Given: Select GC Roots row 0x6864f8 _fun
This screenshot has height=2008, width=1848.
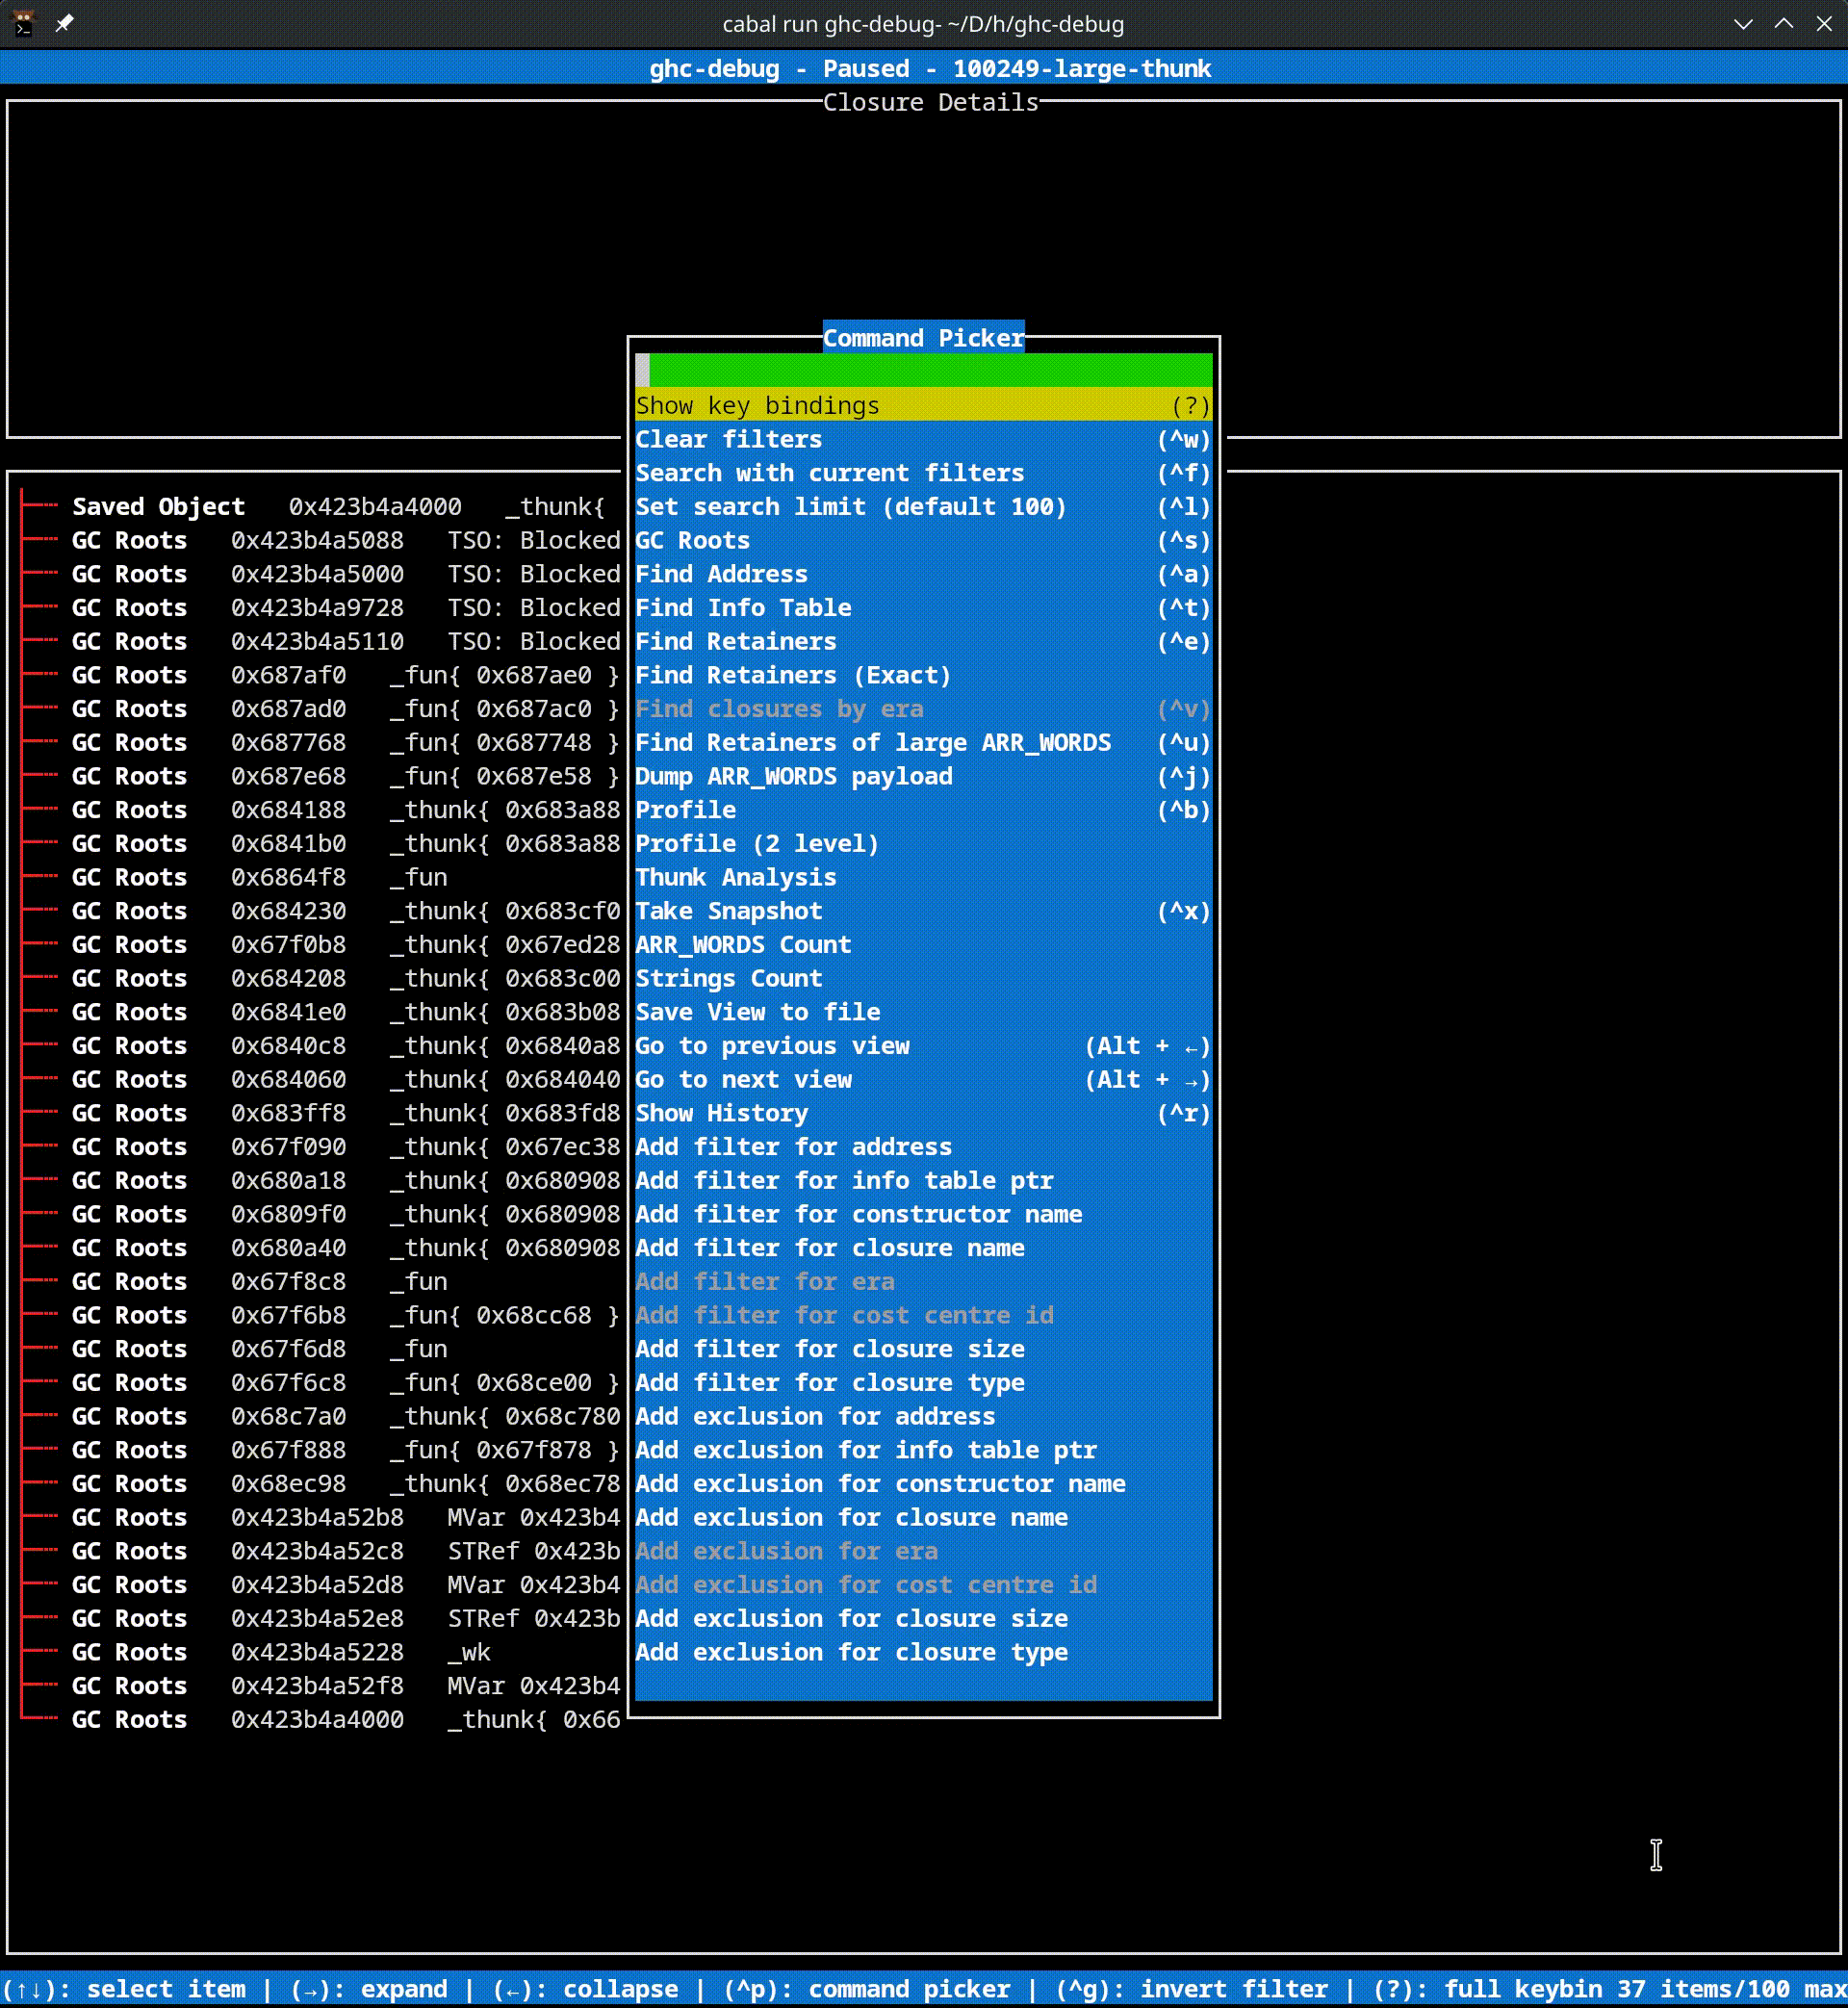Looking at the screenshot, I should pyautogui.click(x=320, y=877).
